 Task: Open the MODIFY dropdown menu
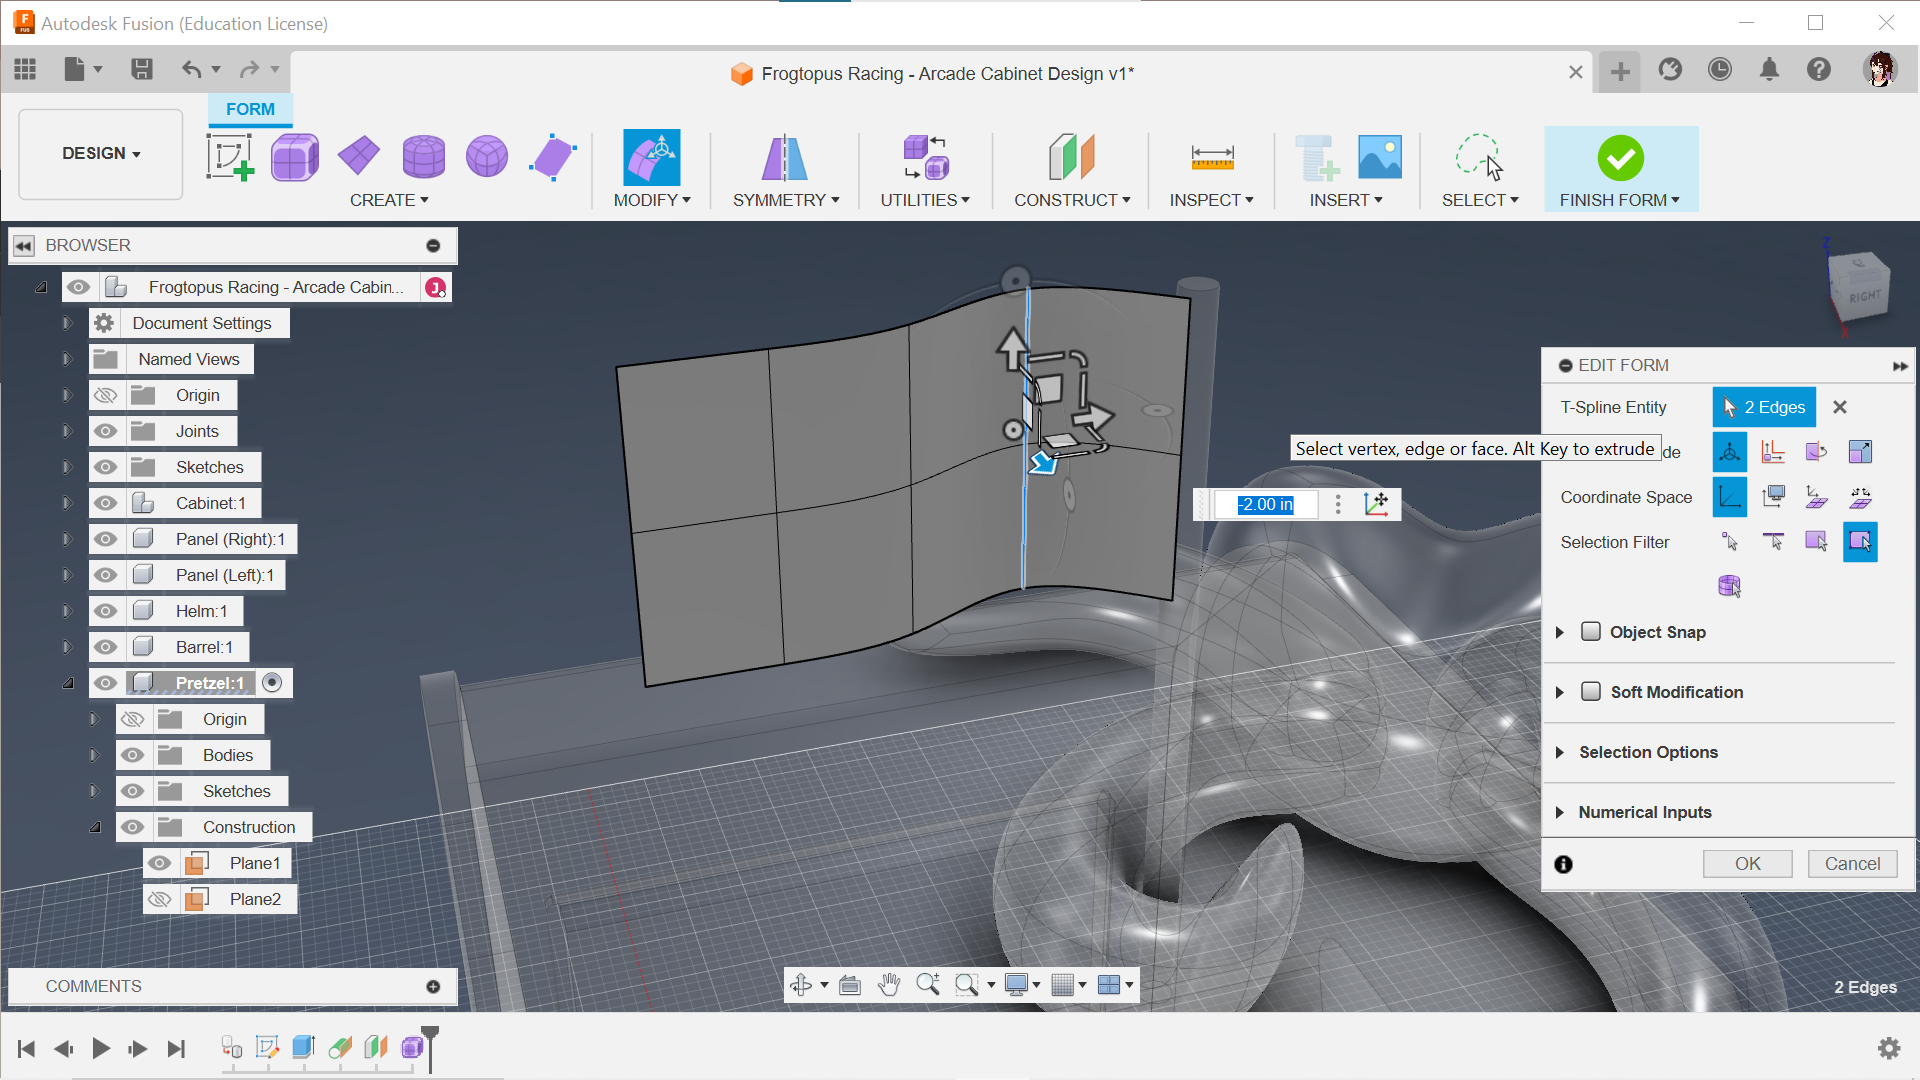coord(650,199)
